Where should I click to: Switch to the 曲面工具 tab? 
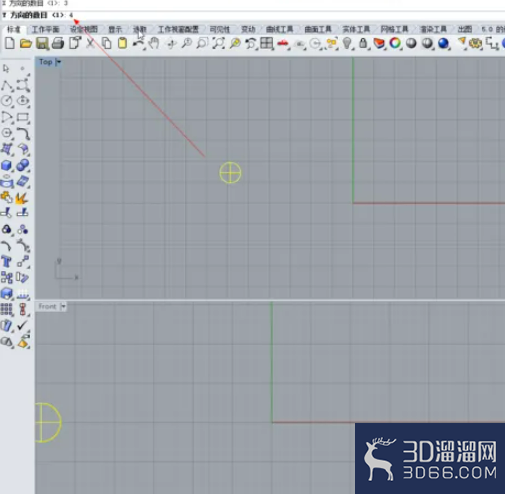(x=318, y=29)
